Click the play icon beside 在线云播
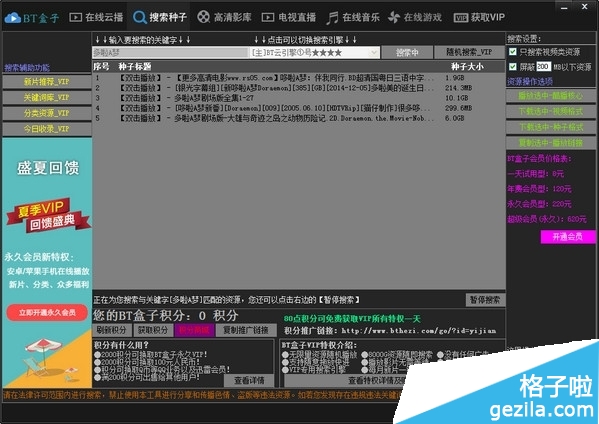Image resolution: width=599 pixels, height=424 pixels. [75, 17]
